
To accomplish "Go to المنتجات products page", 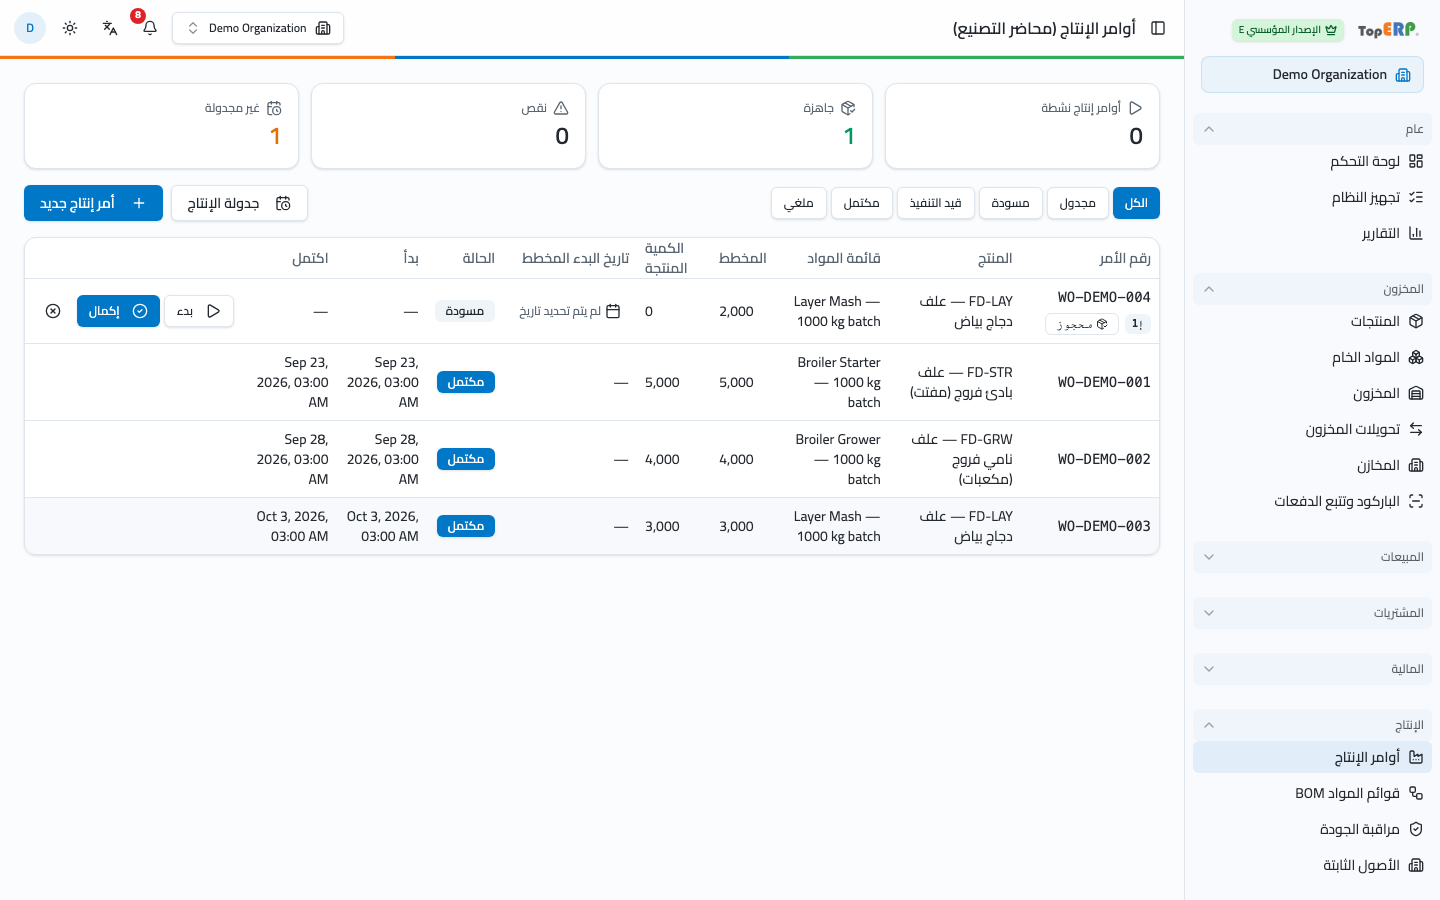I will pyautogui.click(x=1312, y=321).
